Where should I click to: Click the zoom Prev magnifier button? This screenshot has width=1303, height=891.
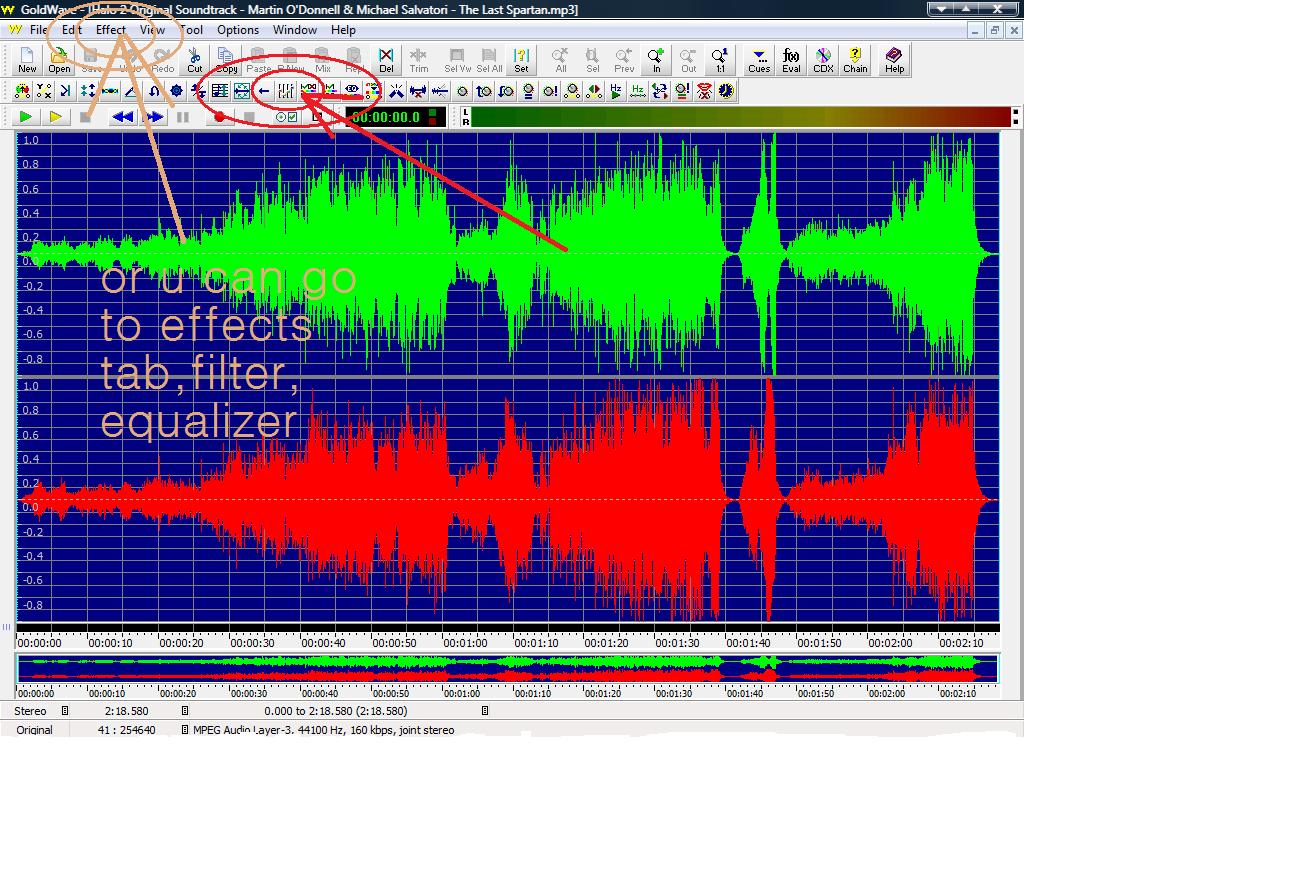coord(624,61)
